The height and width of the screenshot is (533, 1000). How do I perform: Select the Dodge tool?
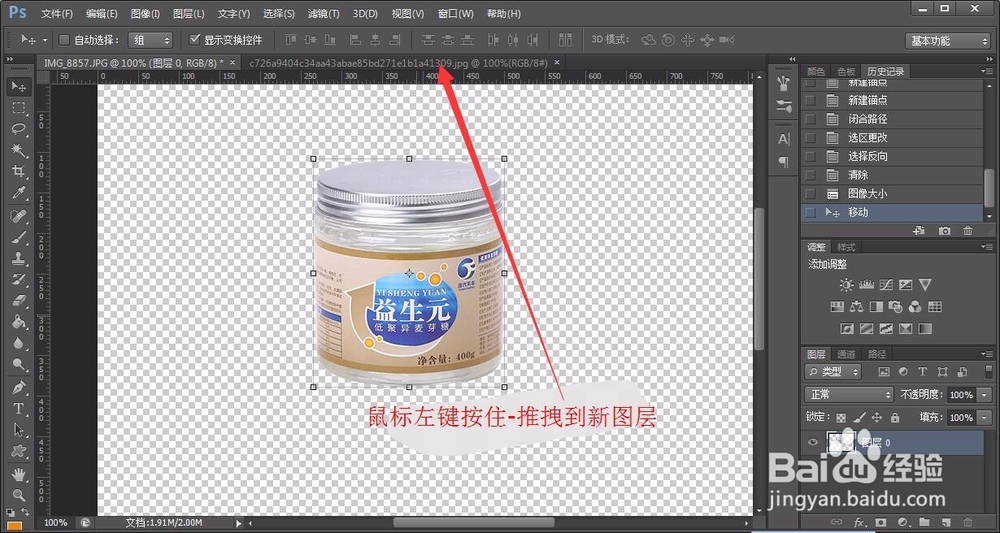18,364
